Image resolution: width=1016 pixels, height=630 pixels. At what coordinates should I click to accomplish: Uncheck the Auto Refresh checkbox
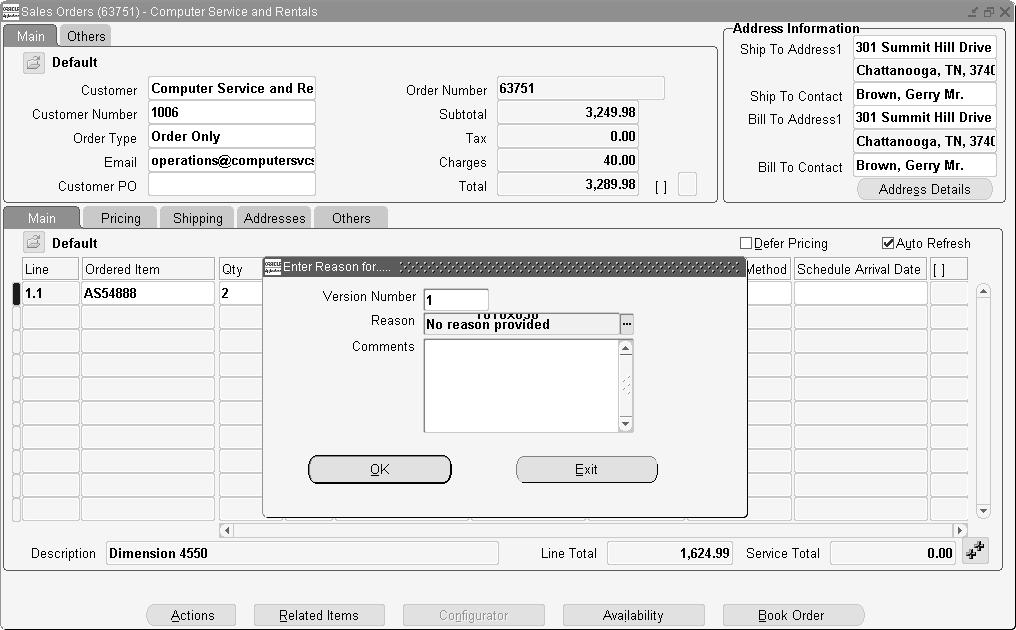tap(888, 243)
